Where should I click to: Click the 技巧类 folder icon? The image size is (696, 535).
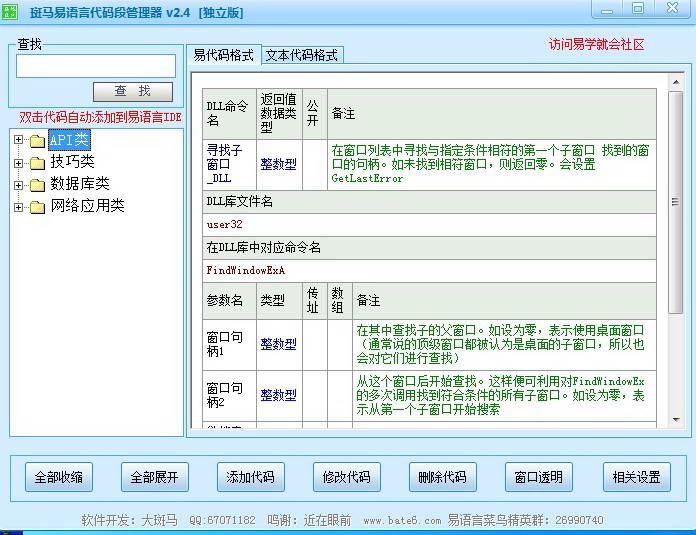coord(37,163)
